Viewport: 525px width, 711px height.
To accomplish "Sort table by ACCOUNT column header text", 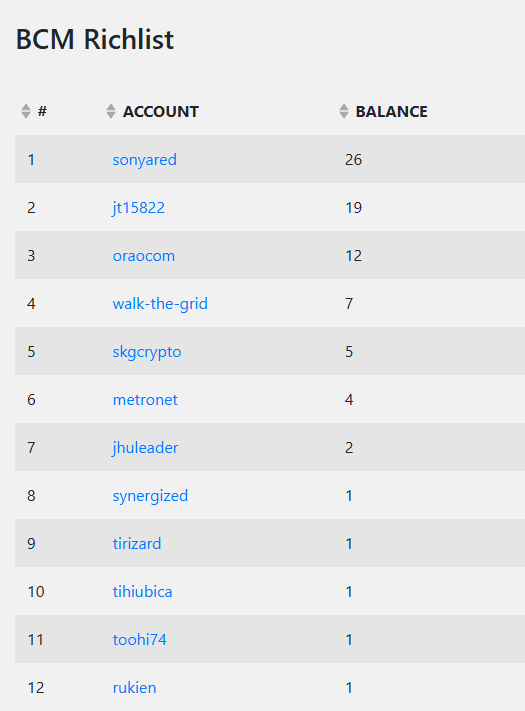I will (160, 112).
